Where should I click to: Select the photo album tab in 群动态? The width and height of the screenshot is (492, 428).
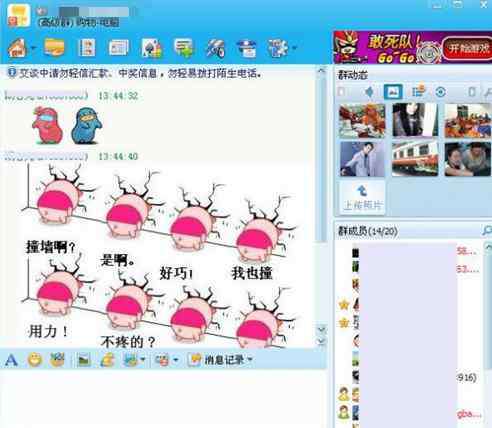[393, 92]
